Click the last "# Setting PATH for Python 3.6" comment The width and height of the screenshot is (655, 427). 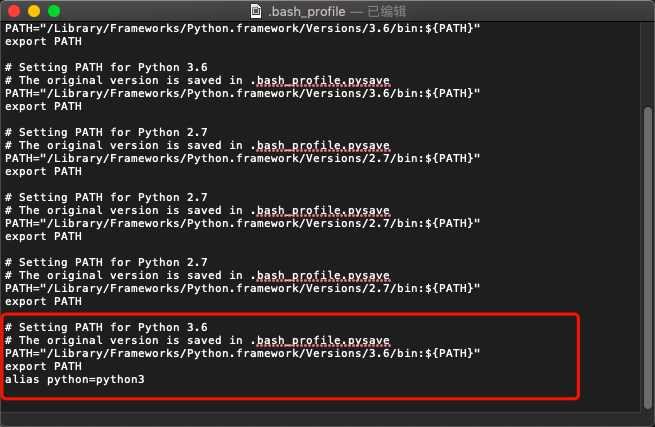(x=105, y=327)
